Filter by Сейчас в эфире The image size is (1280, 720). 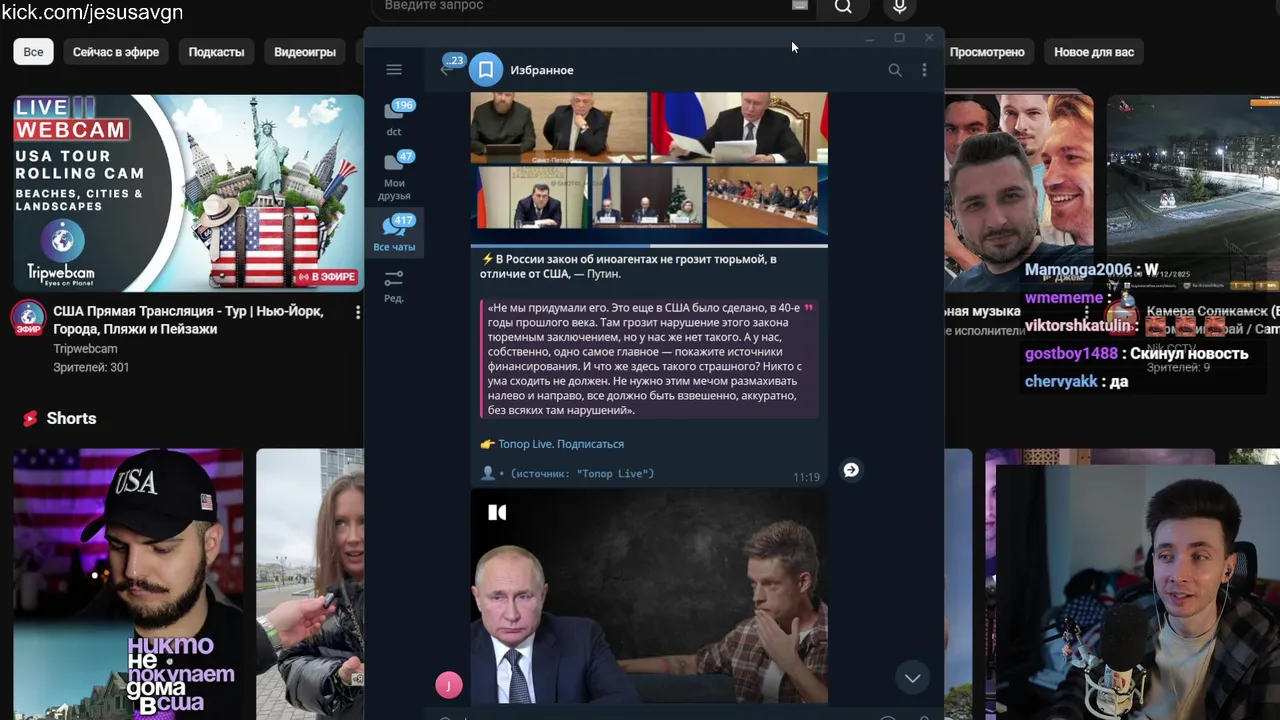click(x=116, y=52)
